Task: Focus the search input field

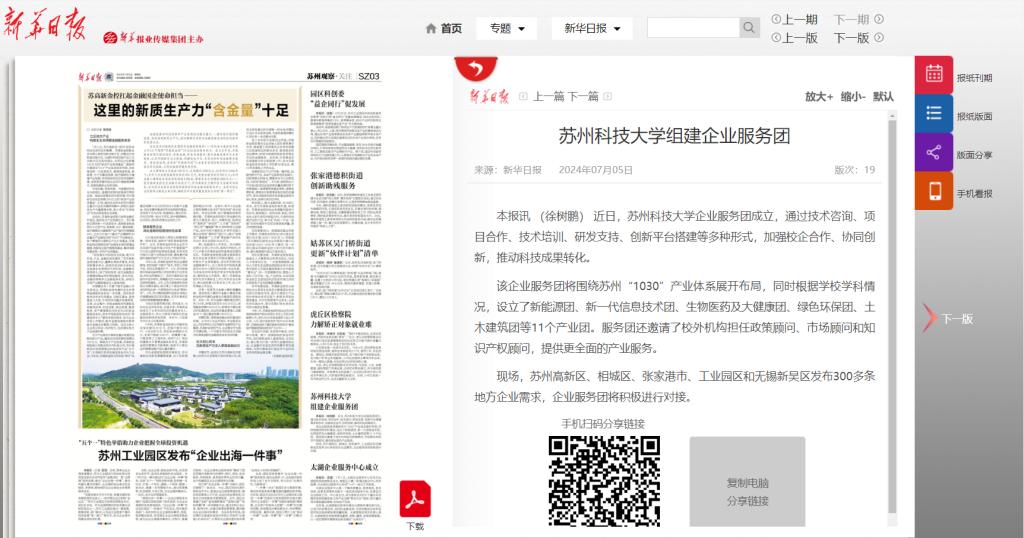Action: pos(693,27)
